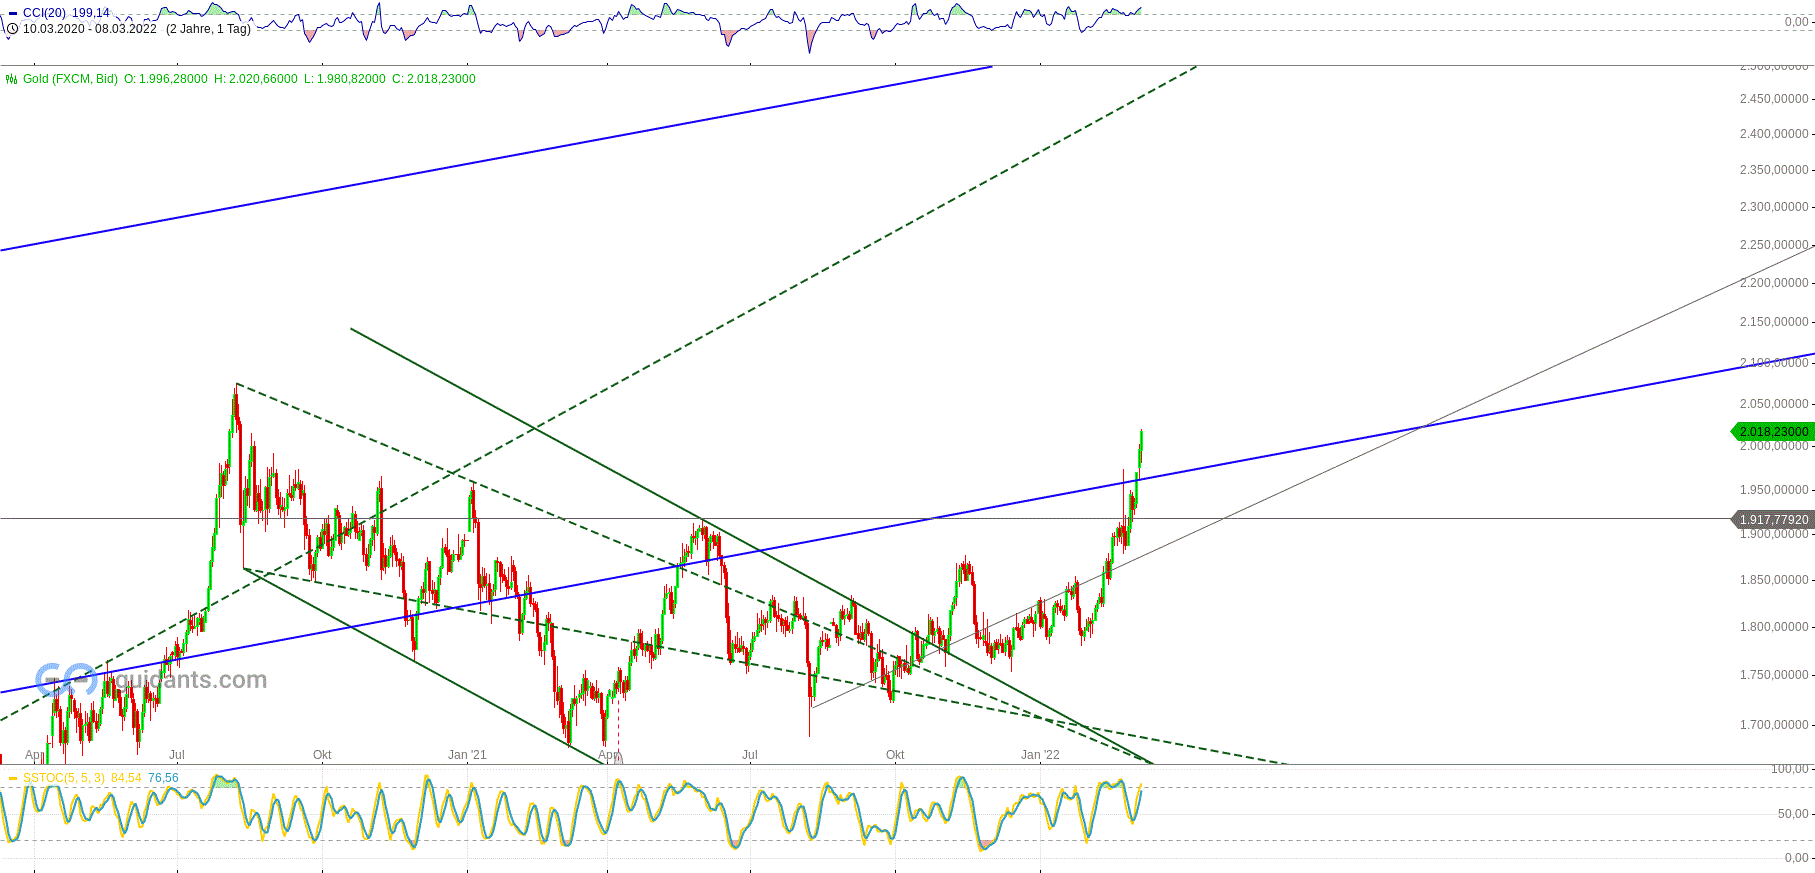Select the SSTOC(5, 5, 3) indicator label

tap(64, 778)
